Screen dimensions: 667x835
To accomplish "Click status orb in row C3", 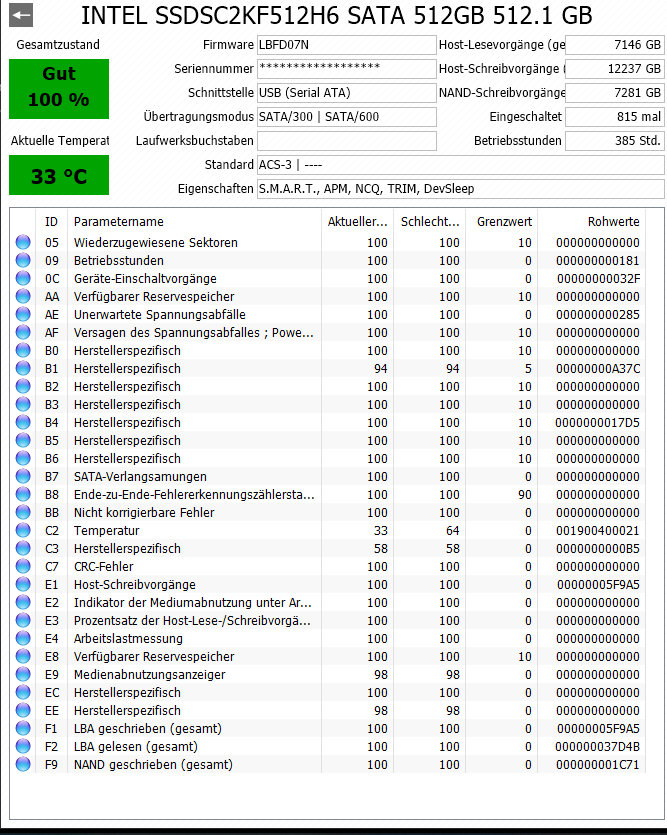I will (23, 549).
